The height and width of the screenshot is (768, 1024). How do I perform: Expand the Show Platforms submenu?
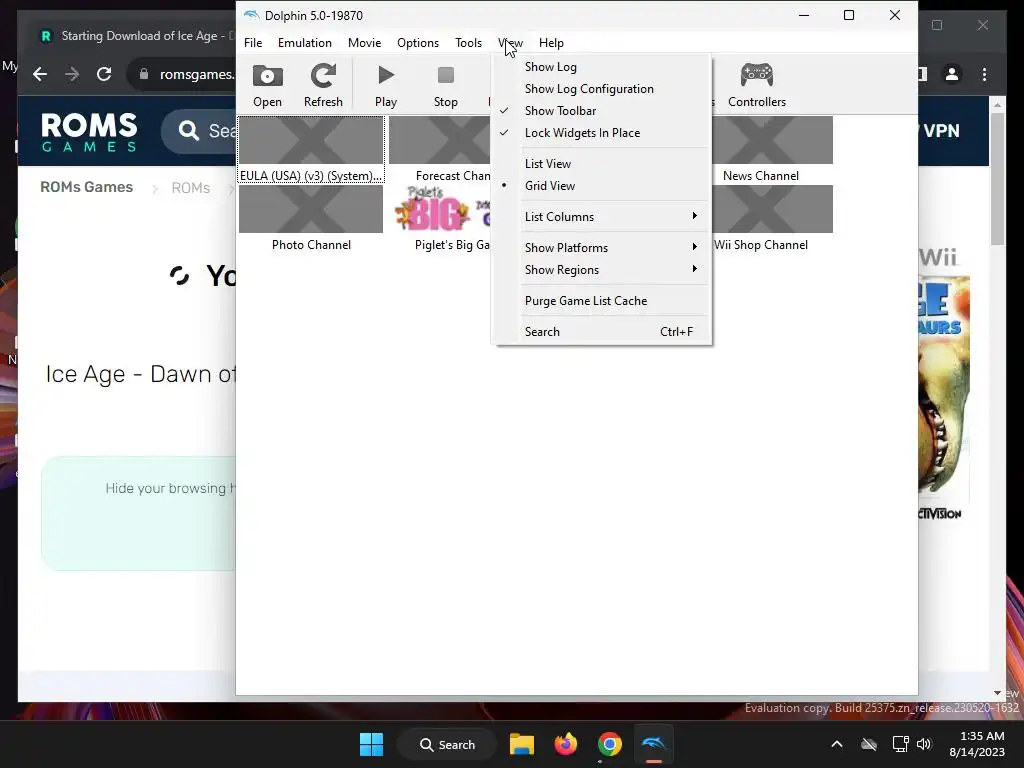tap(602, 248)
